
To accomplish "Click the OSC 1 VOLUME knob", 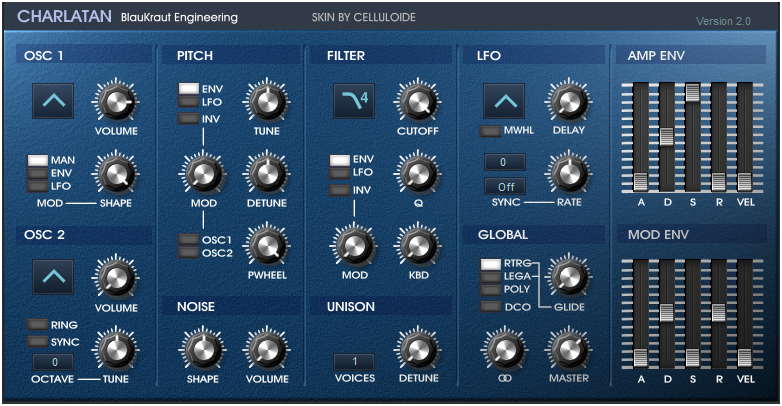I will click(116, 101).
